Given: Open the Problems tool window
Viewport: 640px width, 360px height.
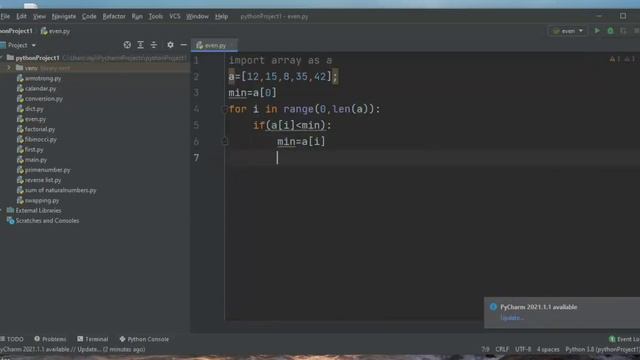Looking at the screenshot, I should (50, 339).
